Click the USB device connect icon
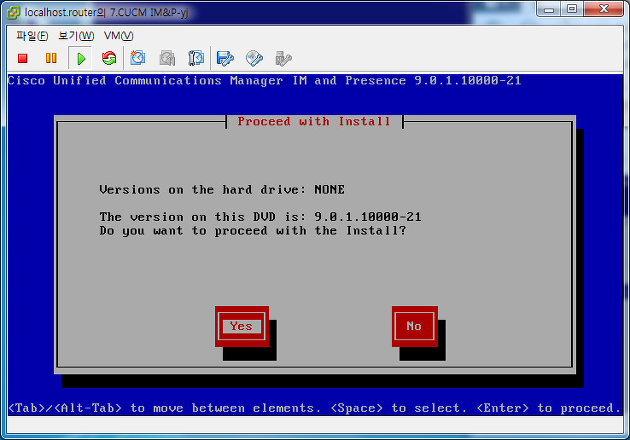630x440 pixels. [283, 59]
